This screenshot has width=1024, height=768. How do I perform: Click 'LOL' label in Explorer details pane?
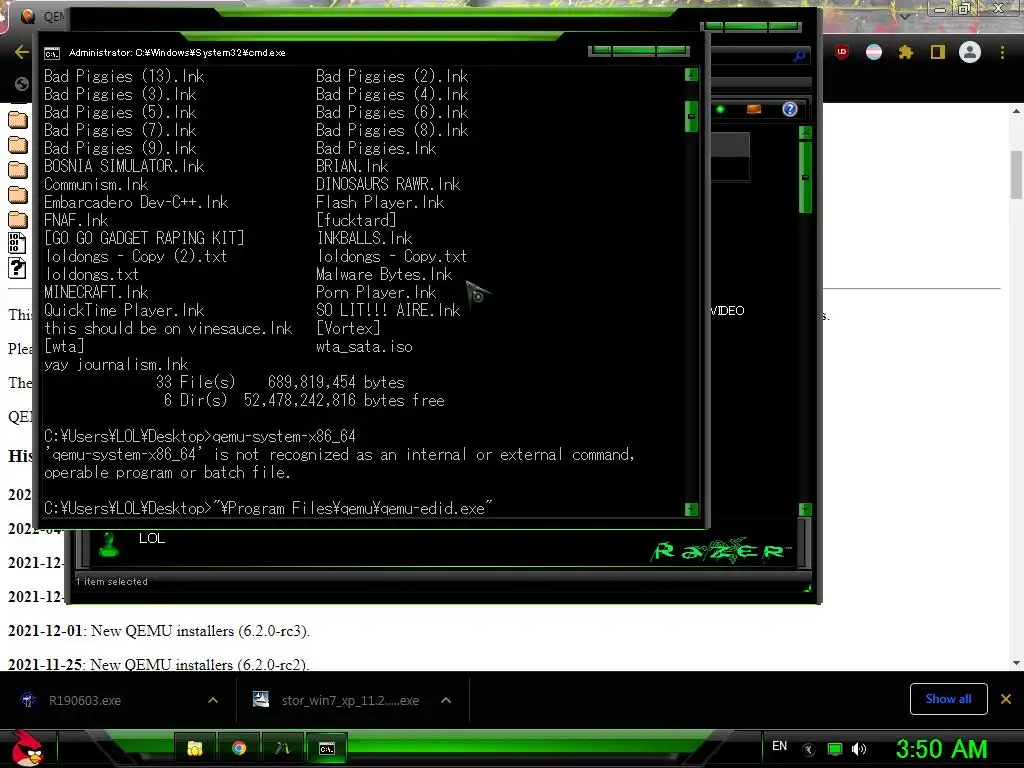pos(152,538)
